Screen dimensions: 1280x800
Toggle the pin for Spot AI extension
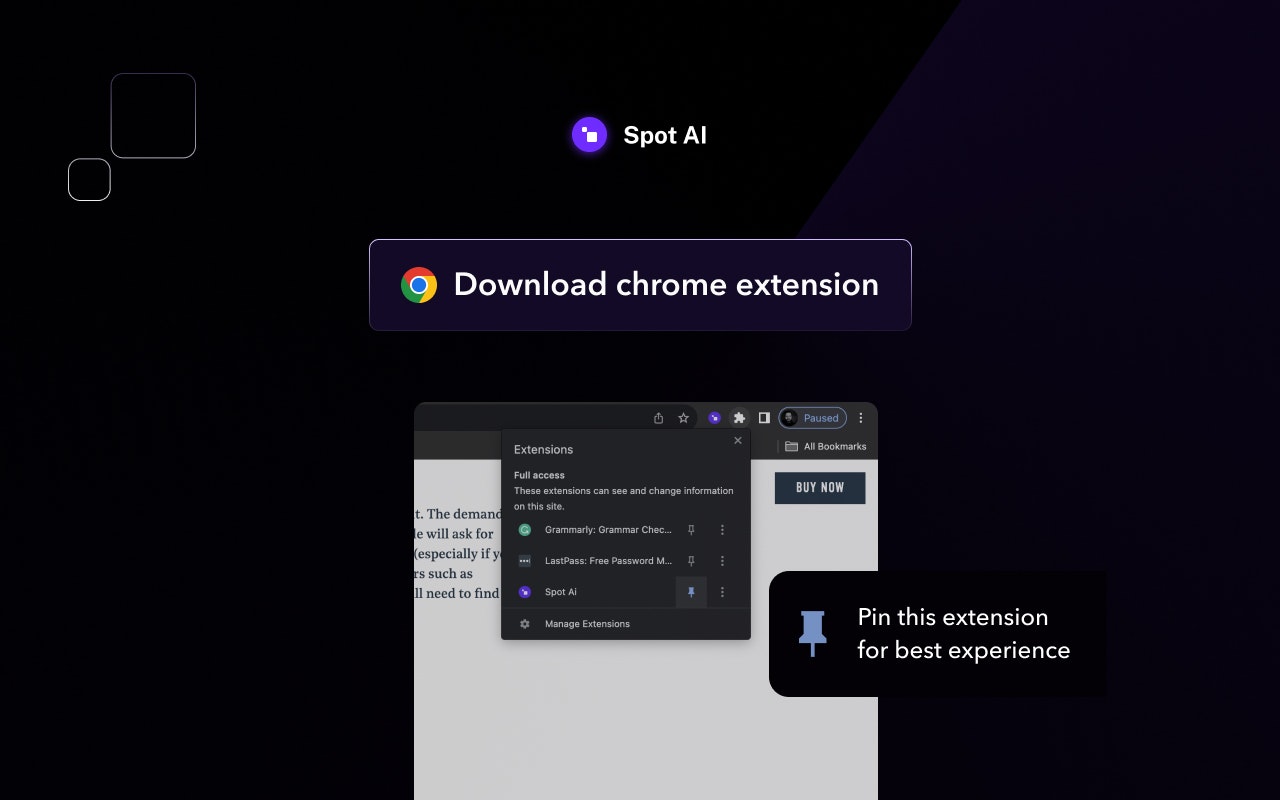691,592
